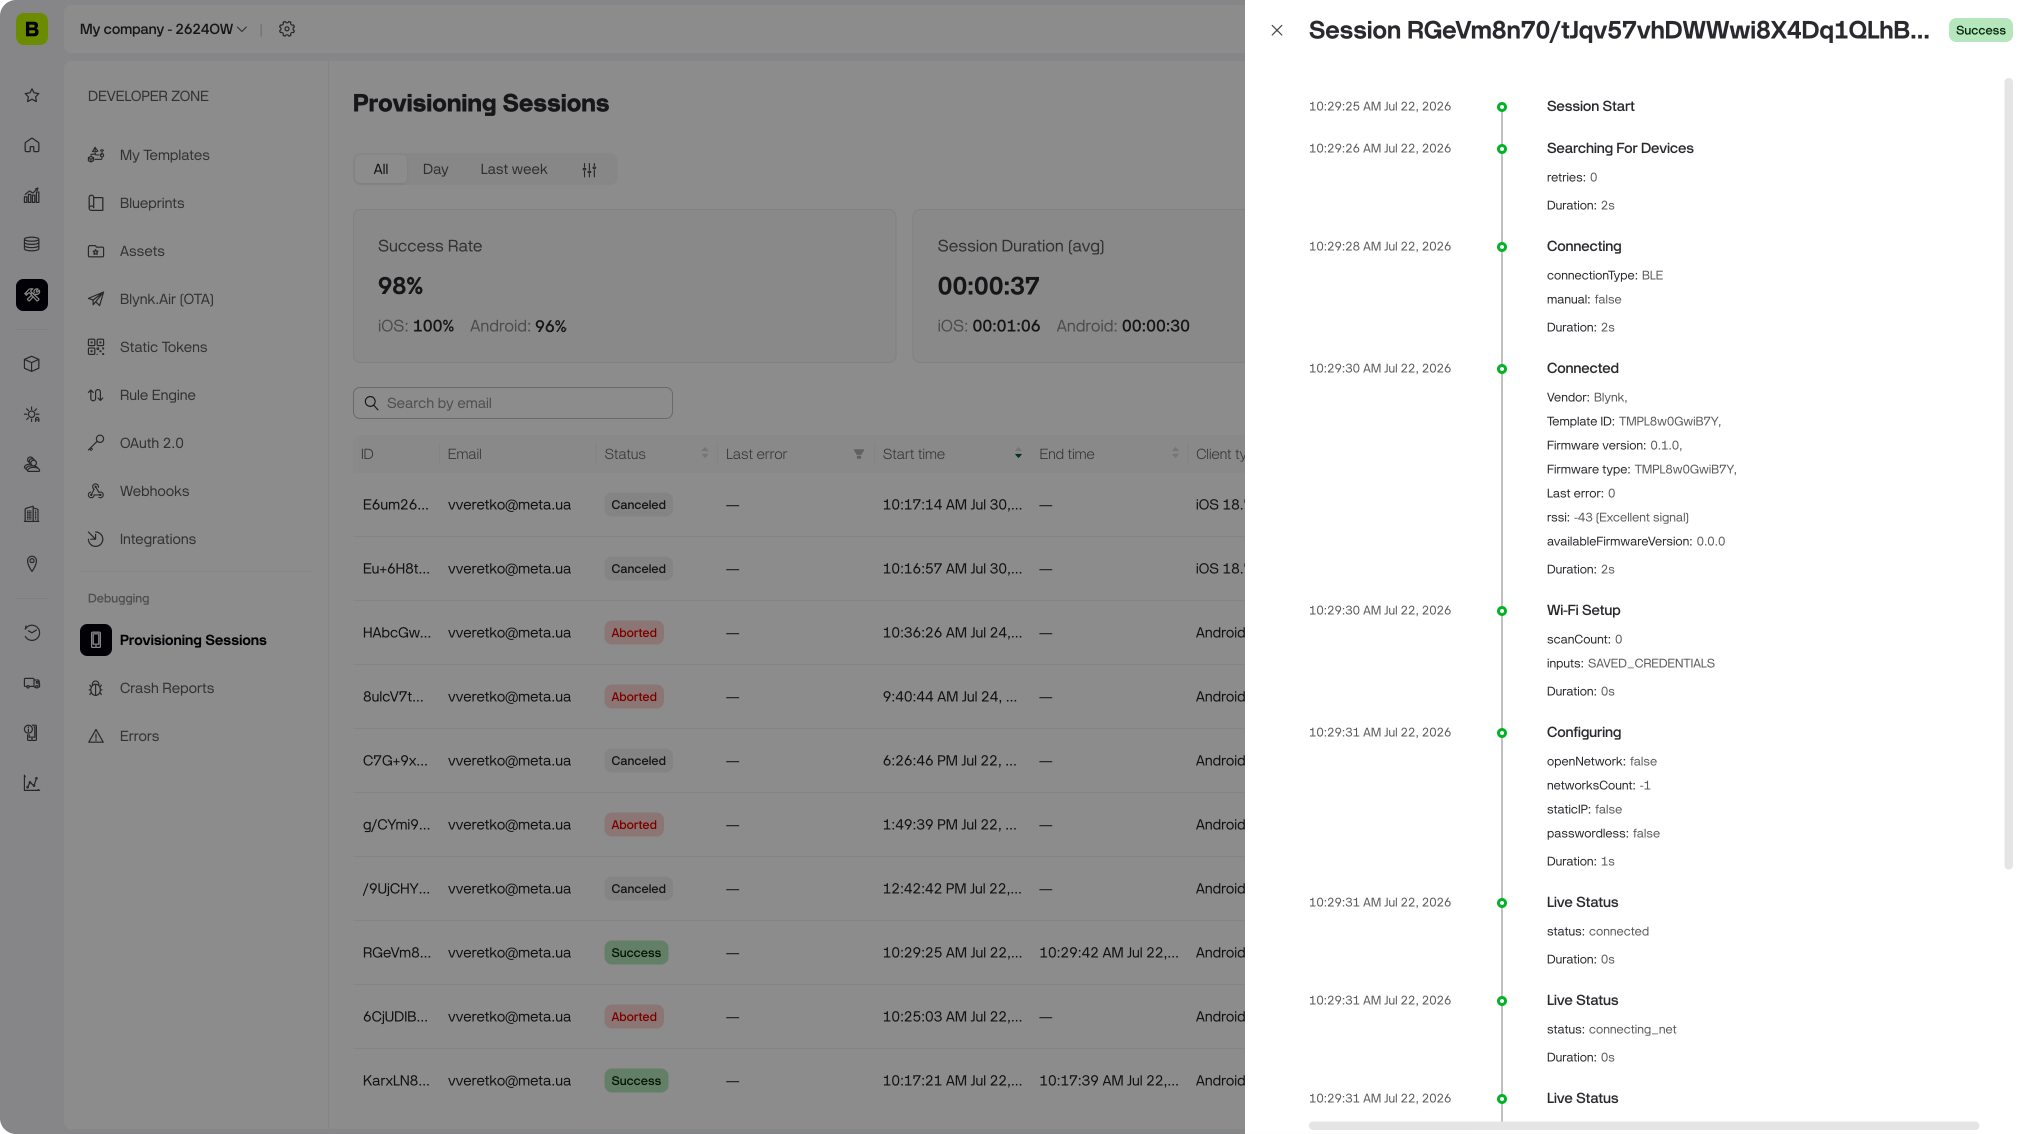Open session row E6um26...
This screenshot has width=2043, height=1134.
(x=799, y=505)
